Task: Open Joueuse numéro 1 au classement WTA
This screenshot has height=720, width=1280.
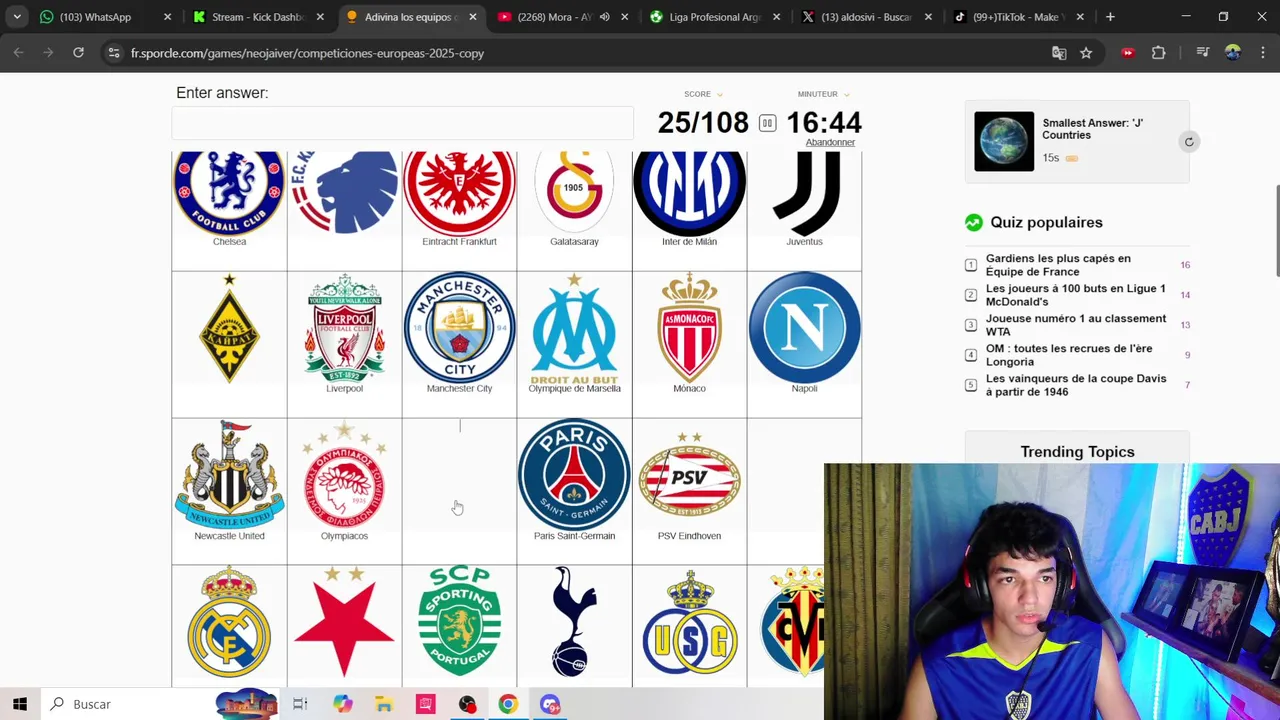Action: click(x=1076, y=325)
